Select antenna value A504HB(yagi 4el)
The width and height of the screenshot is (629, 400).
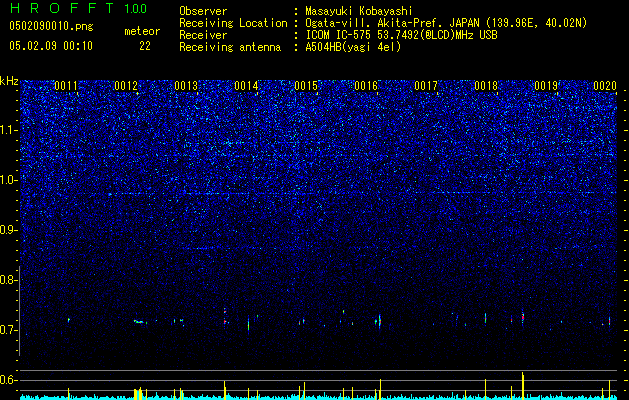coord(353,47)
